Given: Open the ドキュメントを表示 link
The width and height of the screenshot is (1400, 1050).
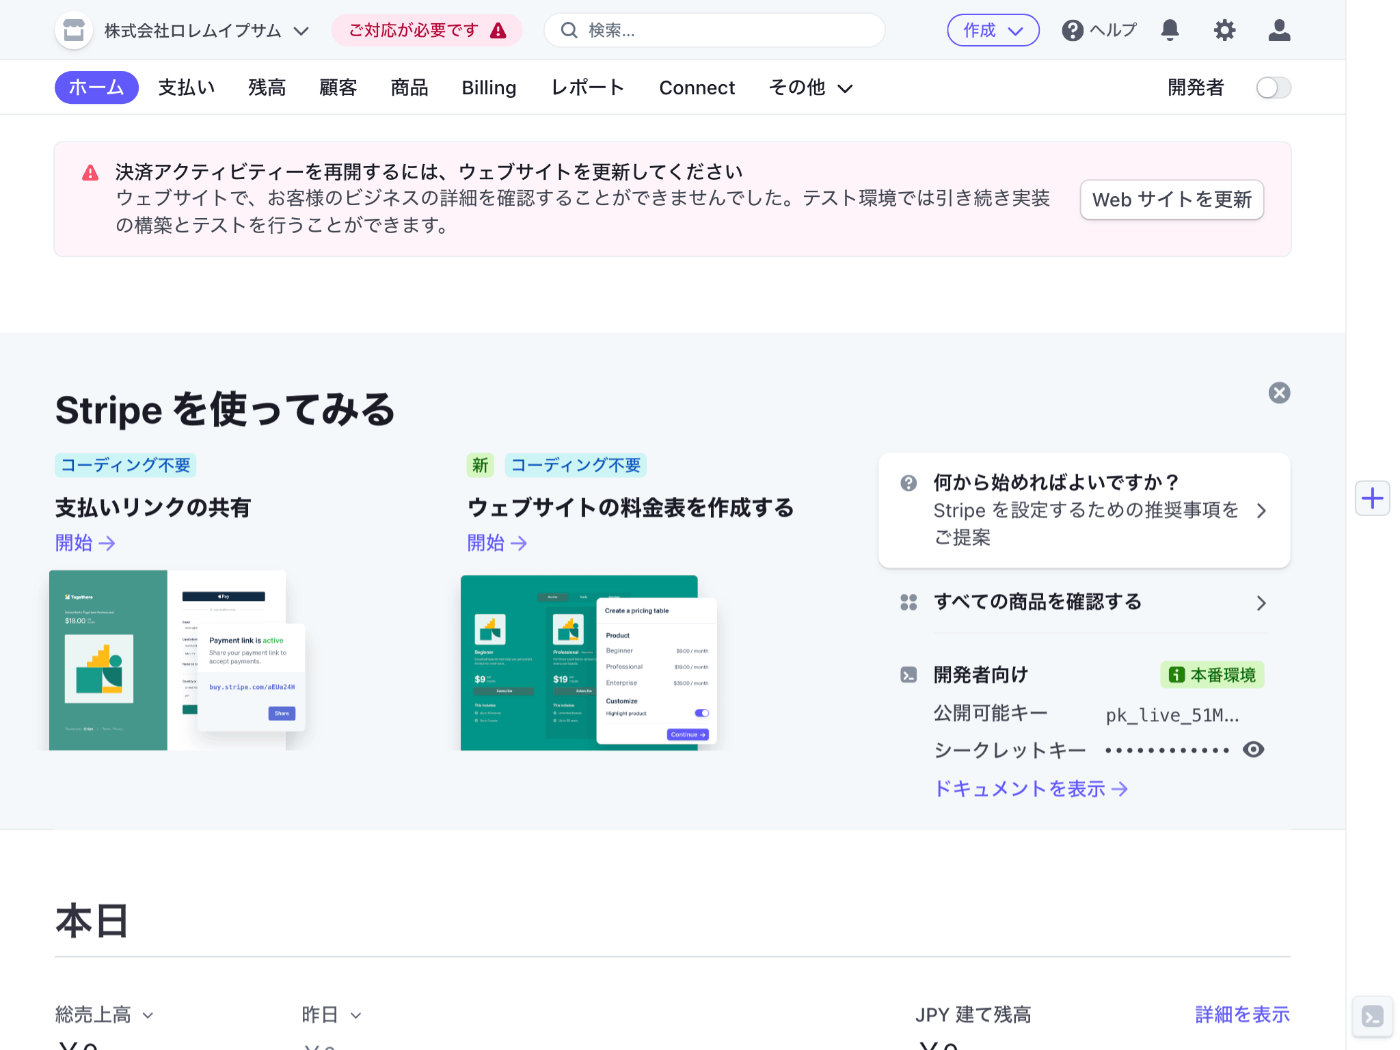Looking at the screenshot, I should [1031, 789].
